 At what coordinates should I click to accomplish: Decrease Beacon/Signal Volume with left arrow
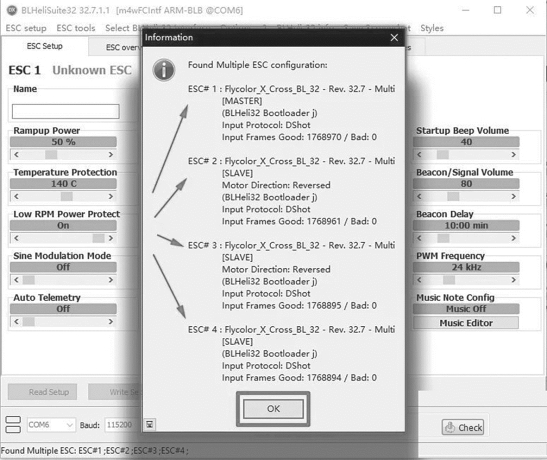click(x=419, y=196)
